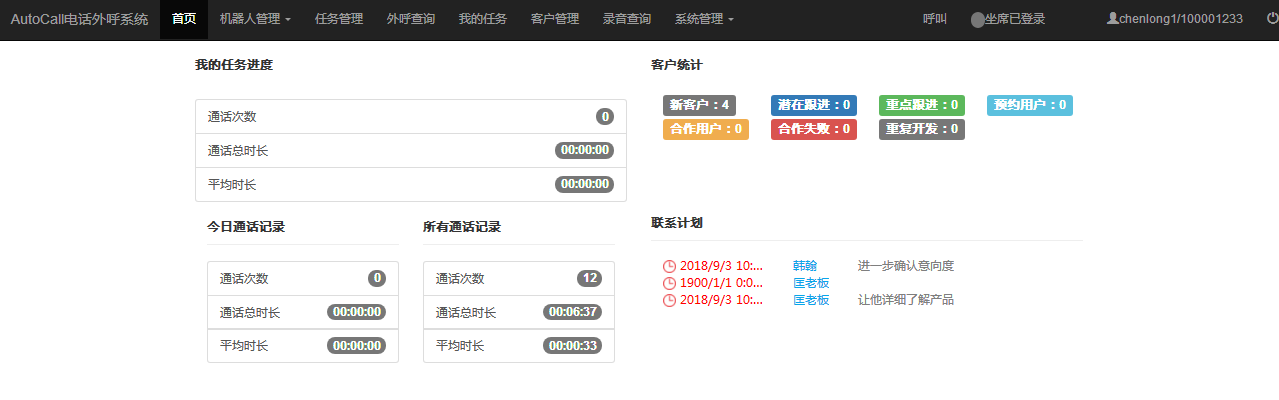1279x400 pixels.
Task: Click the user profile icon chenlong1
Action: [x=1112, y=18]
